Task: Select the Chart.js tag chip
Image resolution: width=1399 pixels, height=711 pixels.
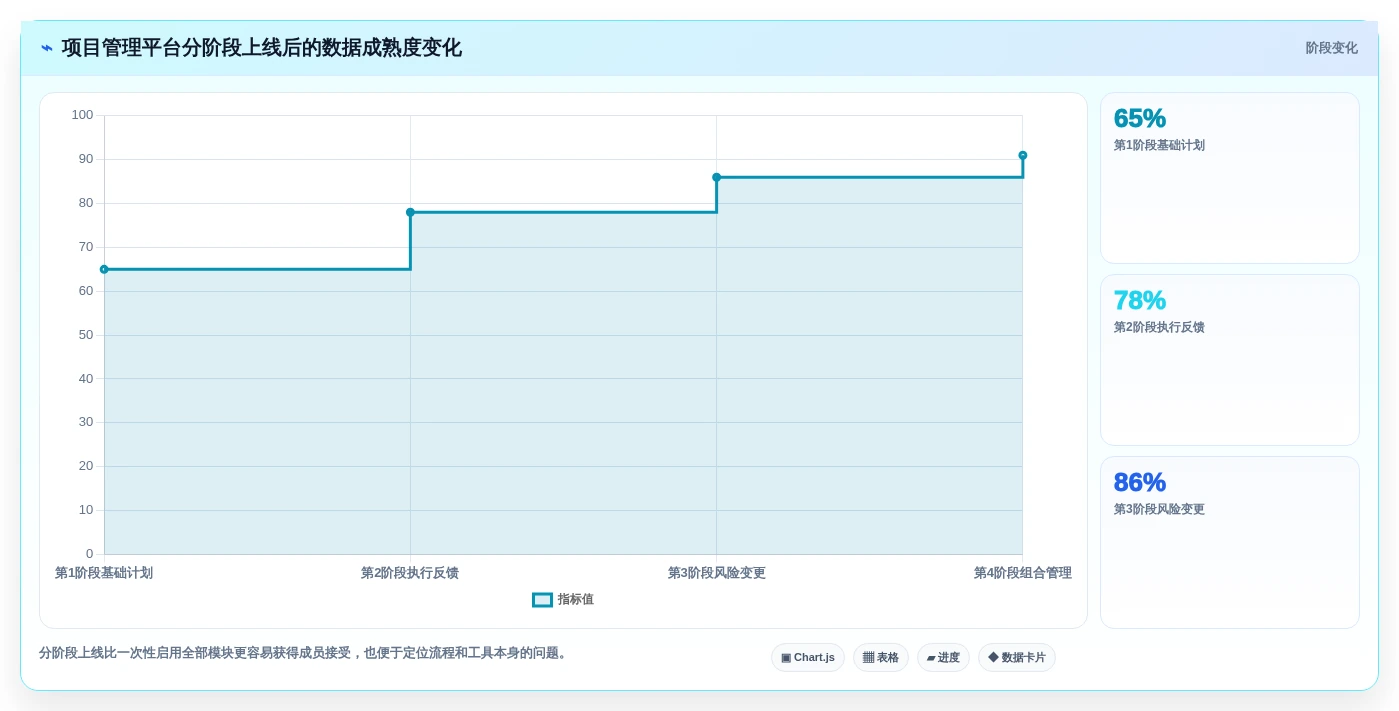Action: click(808, 658)
